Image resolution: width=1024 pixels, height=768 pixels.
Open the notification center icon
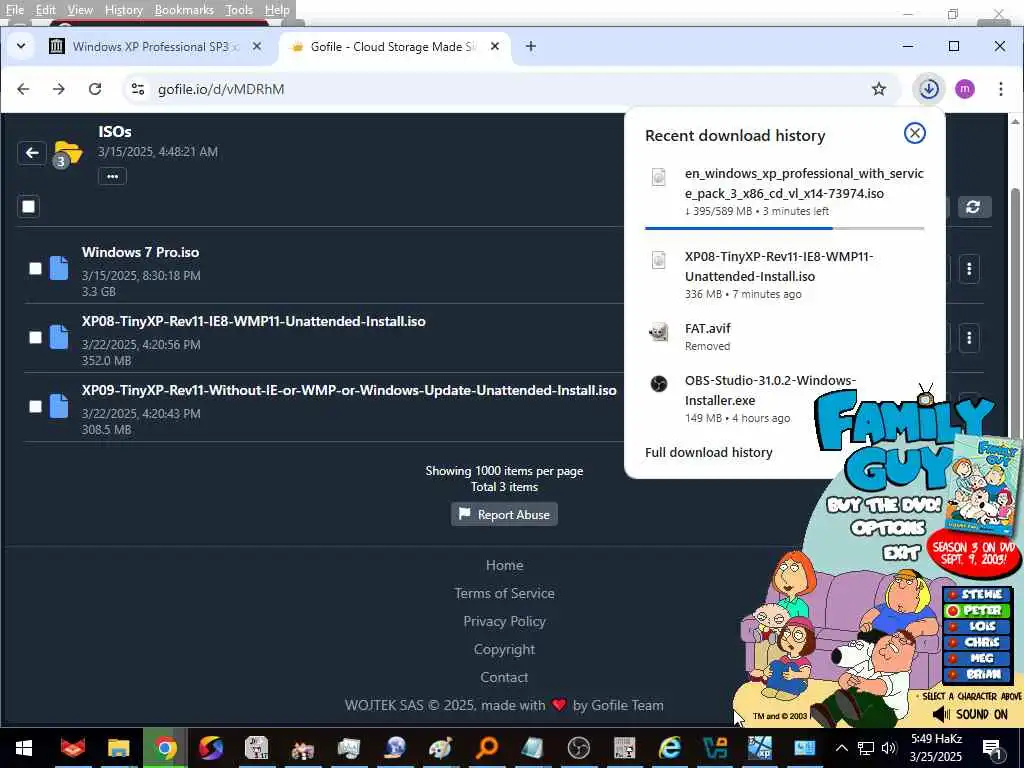(992, 749)
